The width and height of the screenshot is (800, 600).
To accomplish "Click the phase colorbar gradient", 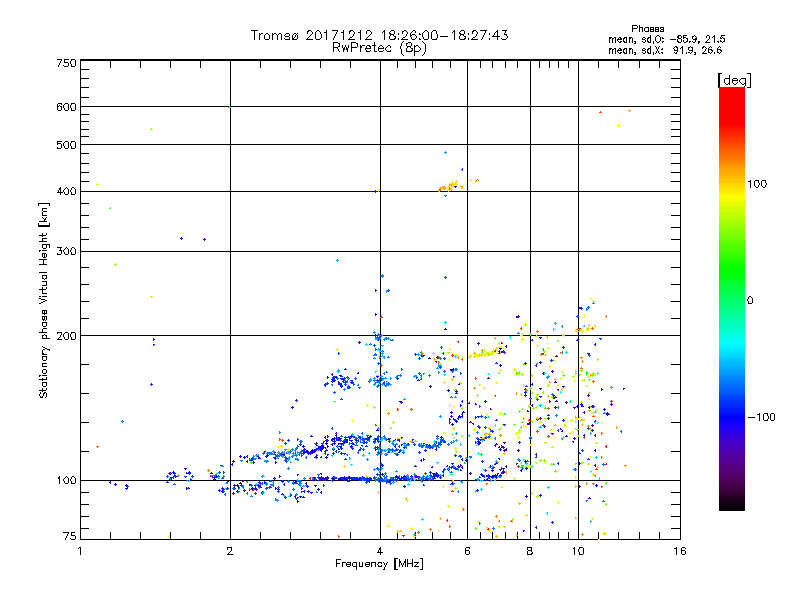I will [x=732, y=298].
